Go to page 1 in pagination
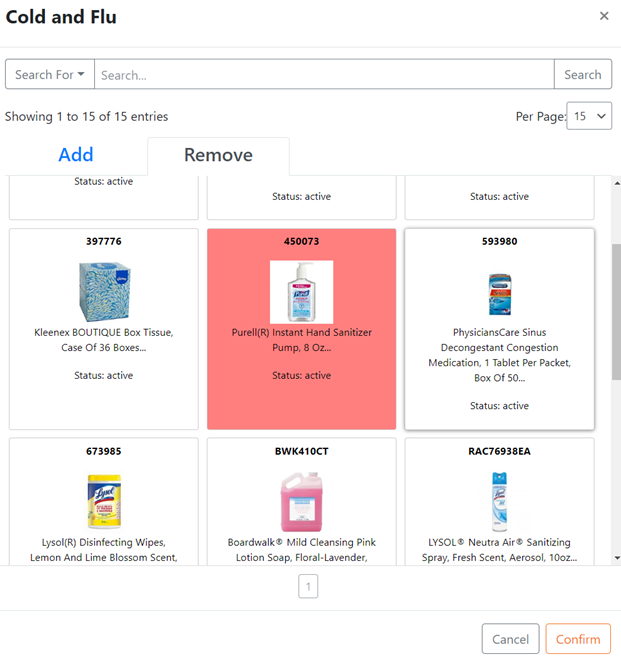The image size is (621, 660). (308, 586)
